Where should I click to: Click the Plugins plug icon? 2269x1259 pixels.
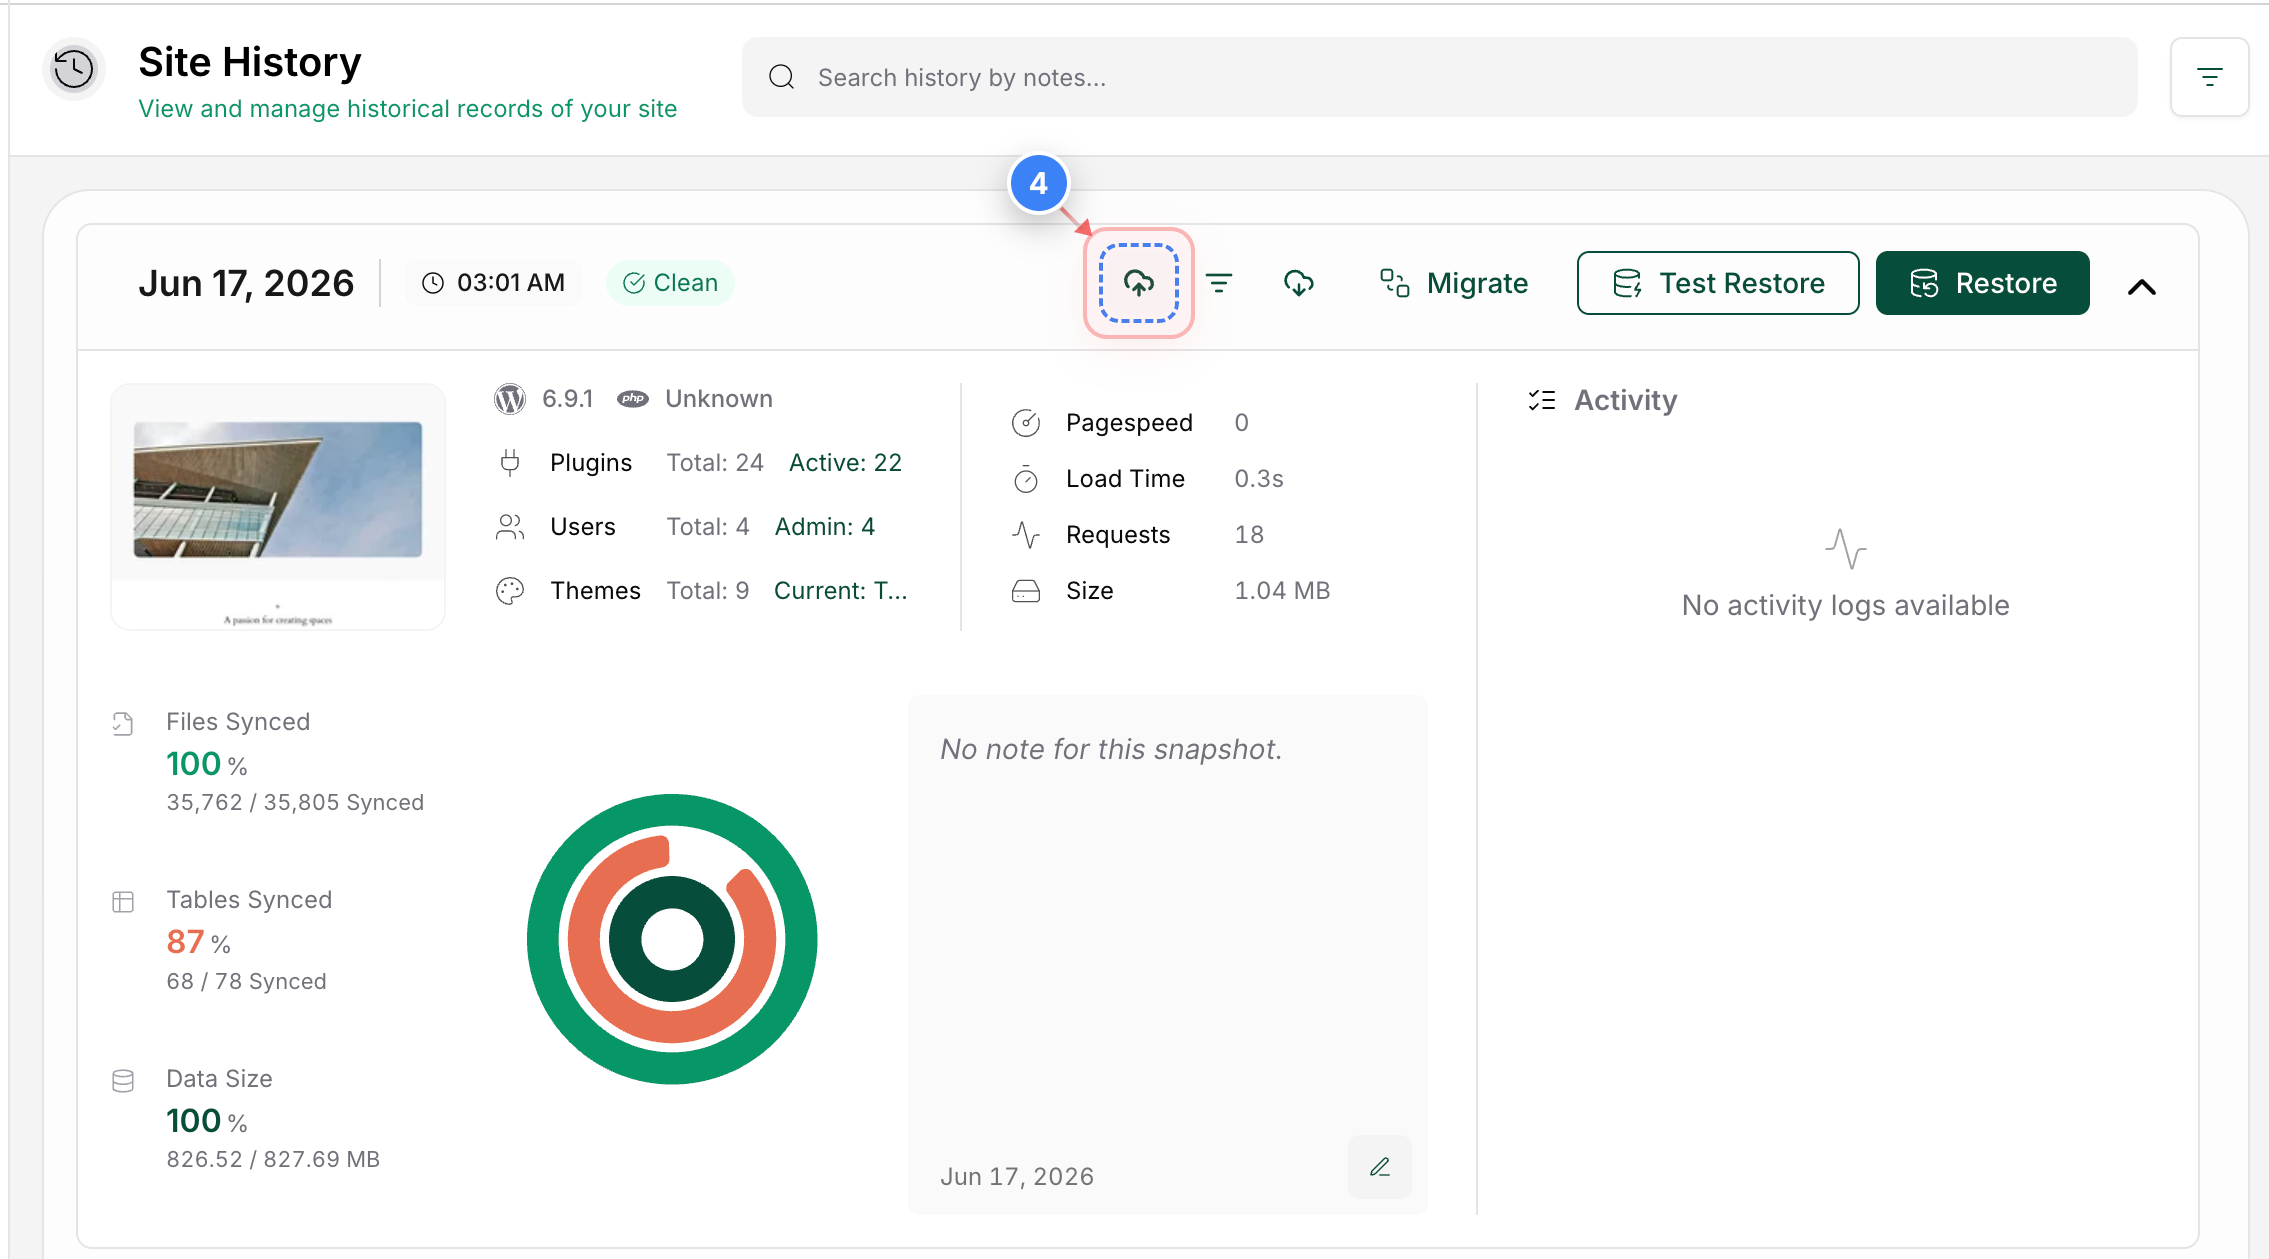tap(510, 463)
